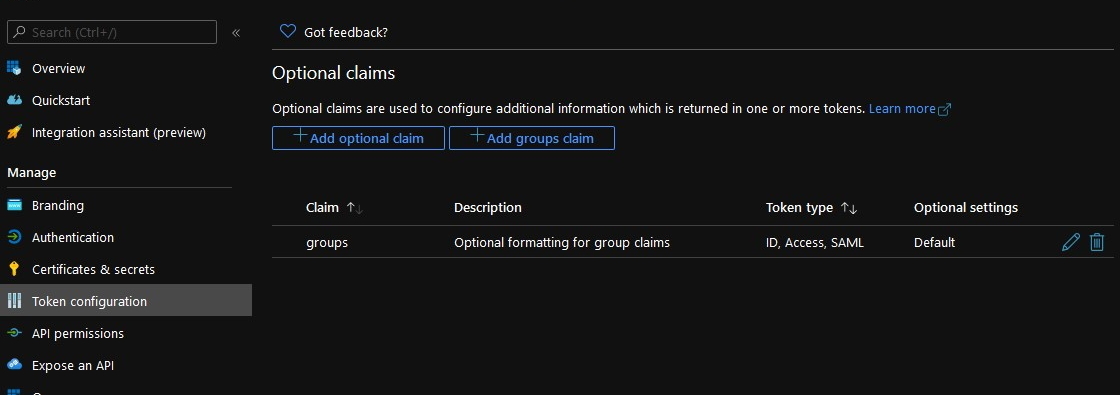Focus the Search (Ctrl+/) field
This screenshot has width=1120, height=395.
pos(111,32)
